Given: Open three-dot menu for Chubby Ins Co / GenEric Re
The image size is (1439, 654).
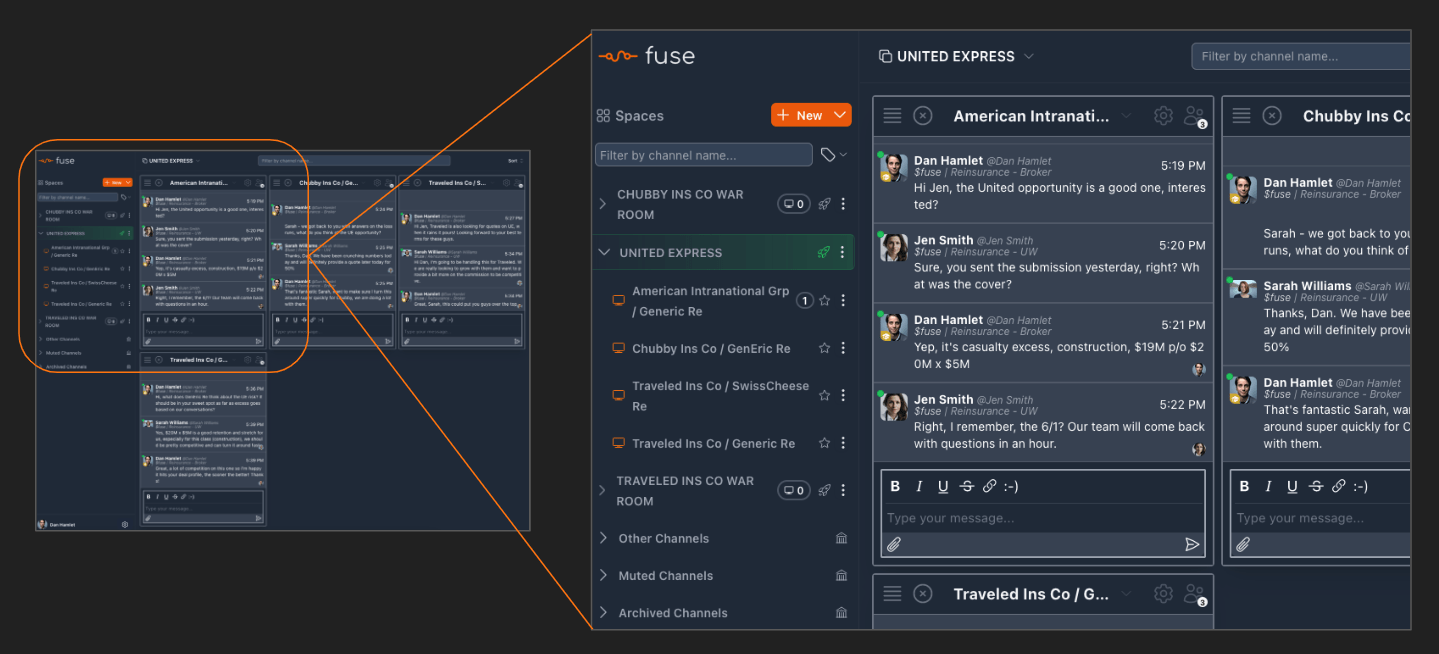Looking at the screenshot, I should point(843,348).
